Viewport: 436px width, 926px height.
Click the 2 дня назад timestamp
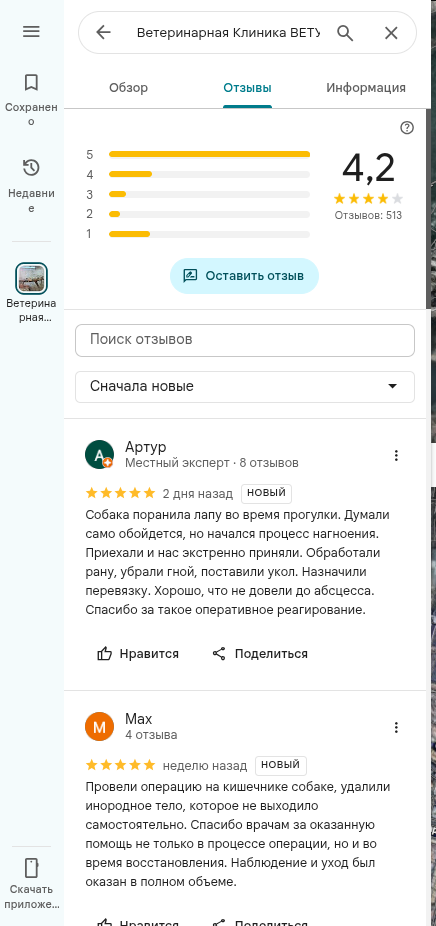tap(198, 494)
